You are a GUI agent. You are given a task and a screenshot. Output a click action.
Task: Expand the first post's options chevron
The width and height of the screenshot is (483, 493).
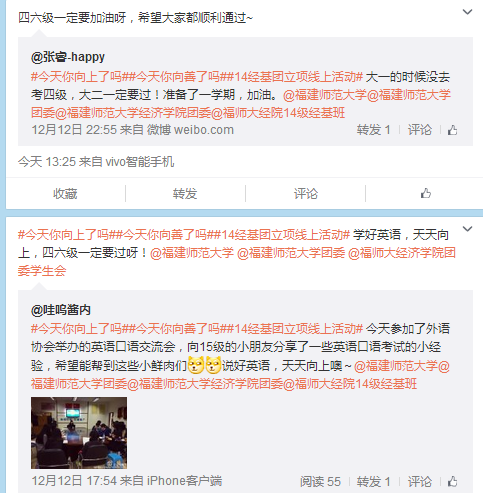point(467,12)
